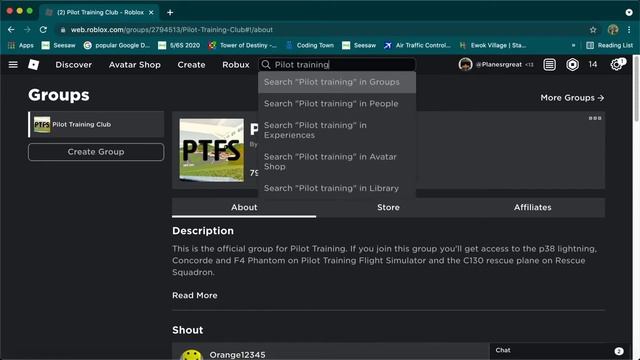Bookmark this page with the star icon
This screenshot has width=640, height=360.
(x=593, y=30)
